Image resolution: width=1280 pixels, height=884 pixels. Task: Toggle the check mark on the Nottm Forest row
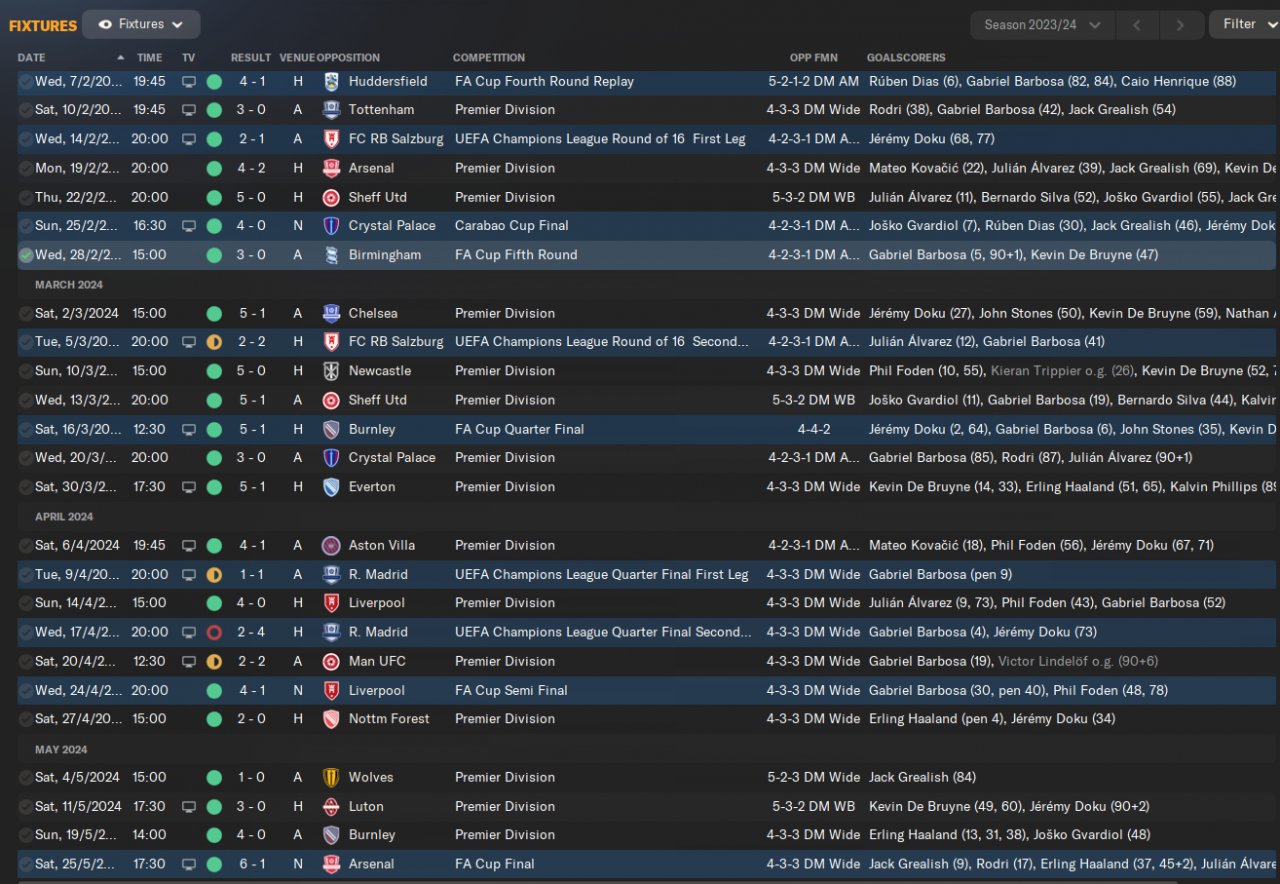(x=26, y=719)
